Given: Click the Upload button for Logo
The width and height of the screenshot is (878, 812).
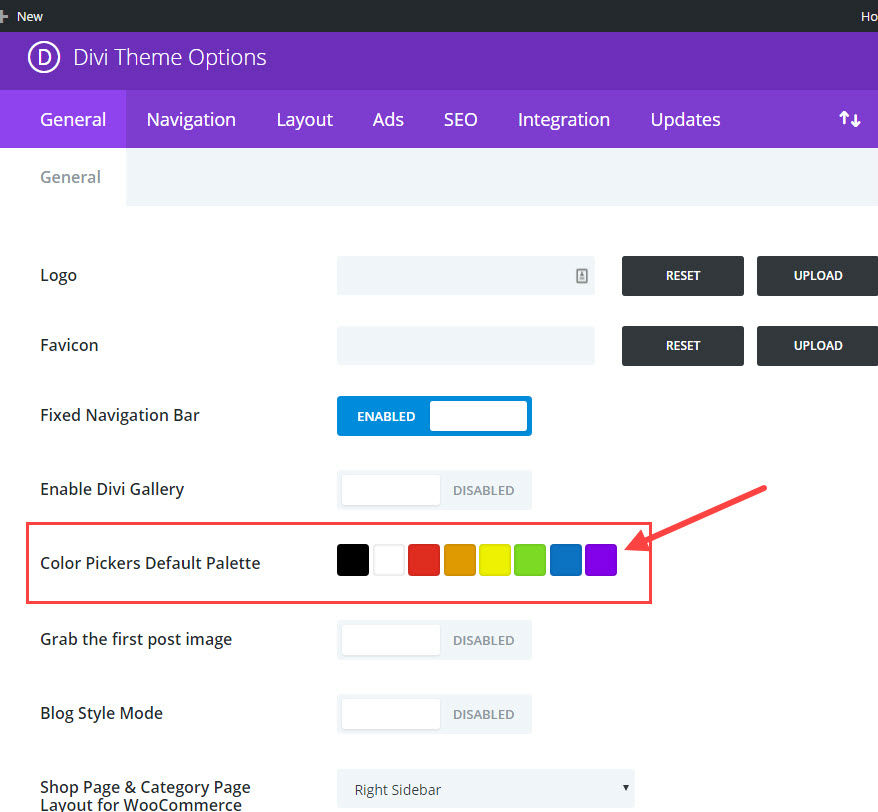Looking at the screenshot, I should click(x=817, y=276).
